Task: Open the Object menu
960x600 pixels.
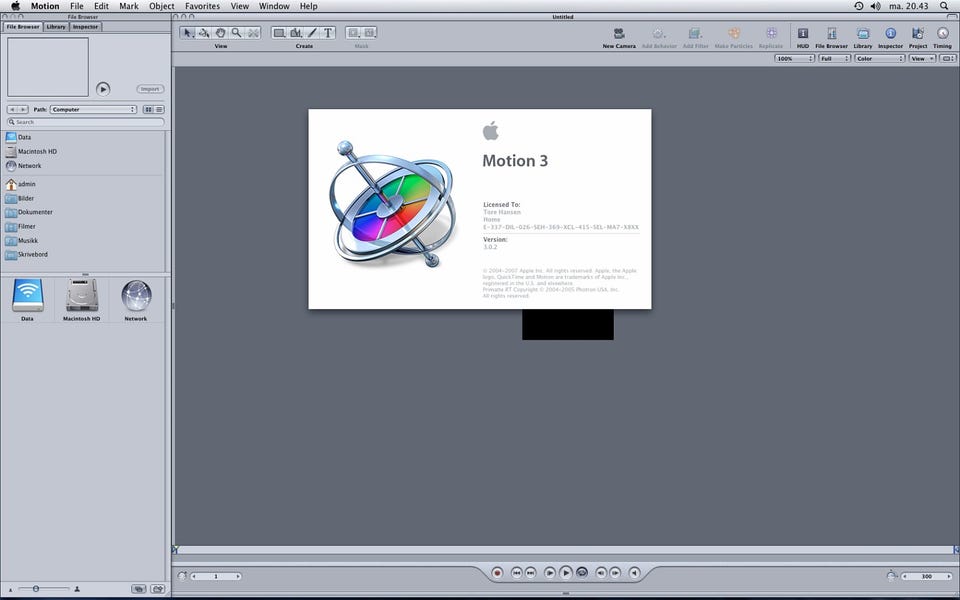Action: tap(162, 6)
